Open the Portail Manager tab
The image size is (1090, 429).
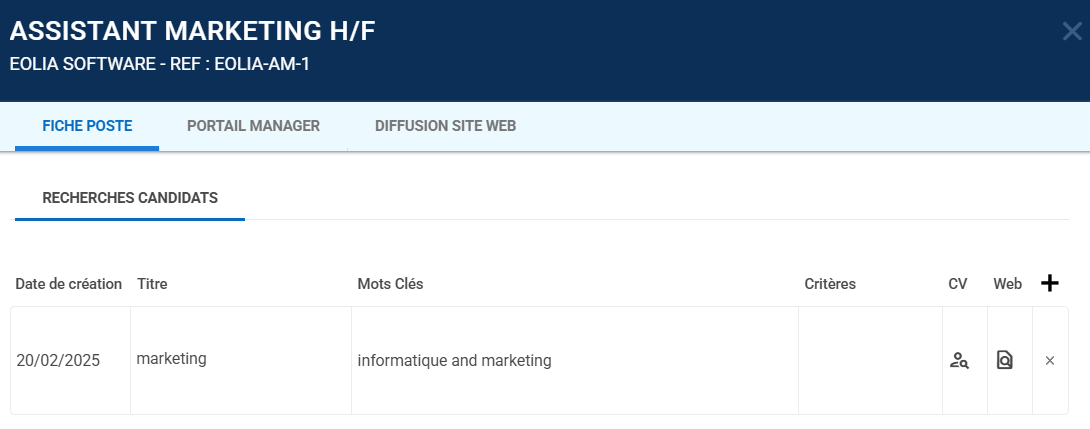253,126
